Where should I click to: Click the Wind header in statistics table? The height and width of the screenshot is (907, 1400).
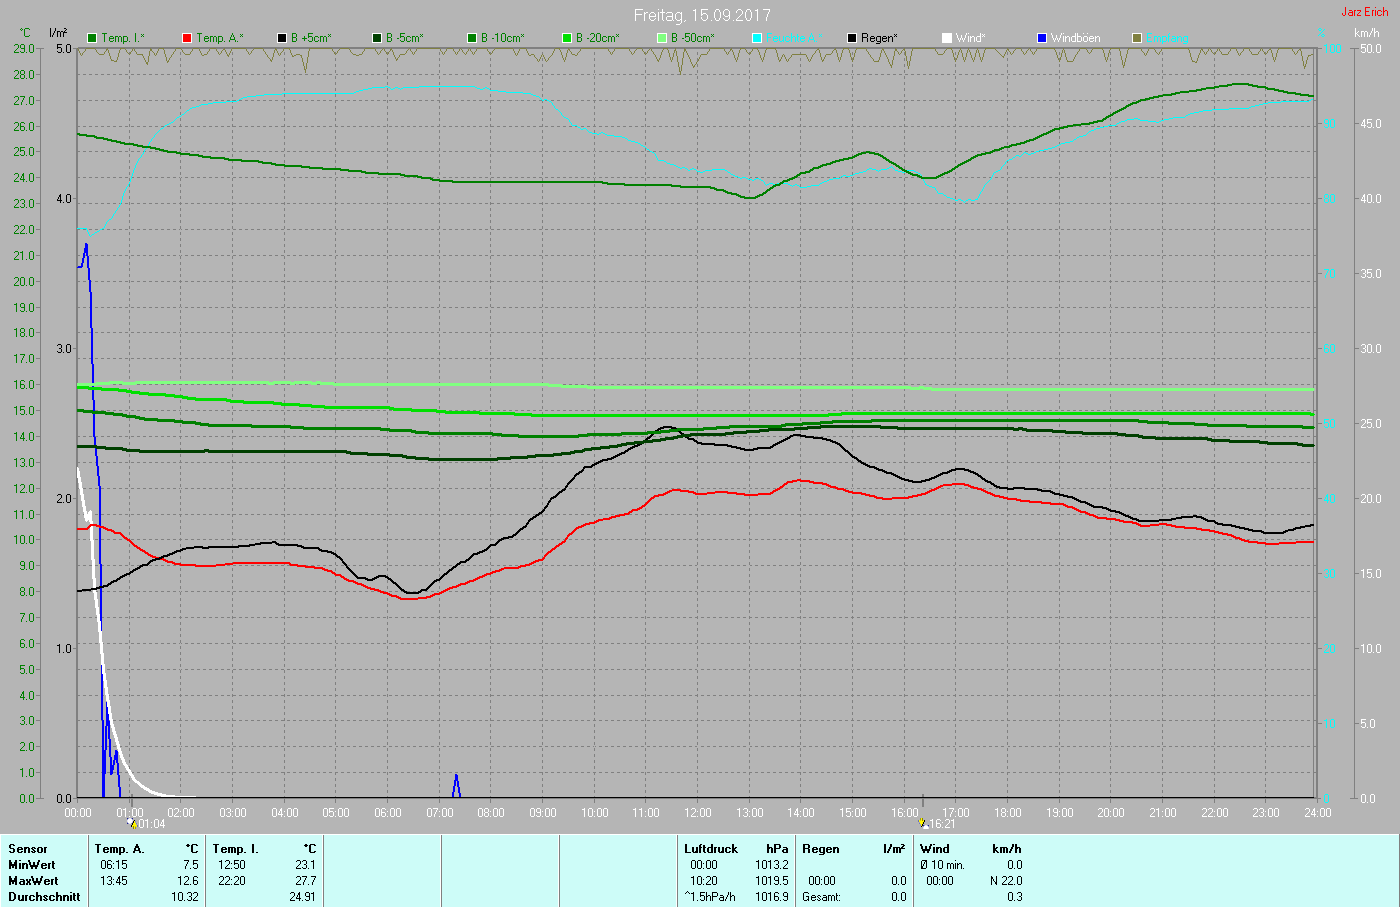[935, 849]
